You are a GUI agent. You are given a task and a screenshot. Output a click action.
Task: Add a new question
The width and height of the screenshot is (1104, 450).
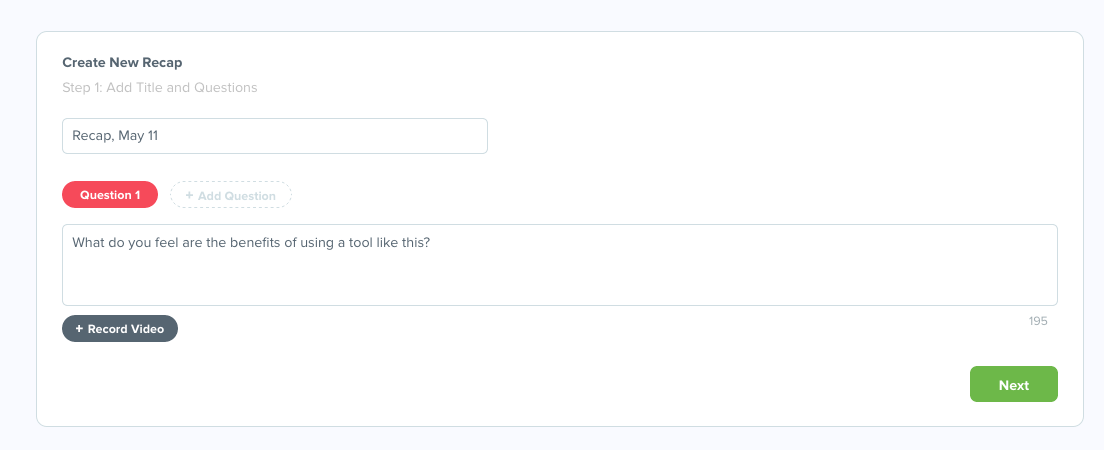tap(231, 195)
